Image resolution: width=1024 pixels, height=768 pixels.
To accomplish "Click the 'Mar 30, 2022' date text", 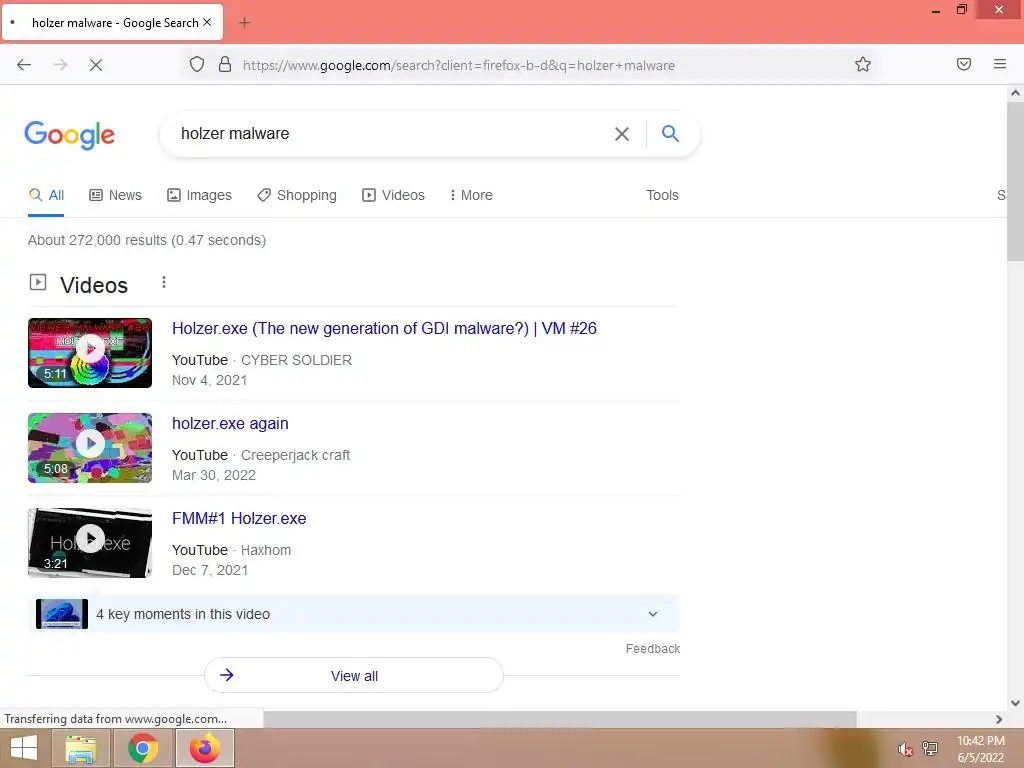I will [x=214, y=475].
